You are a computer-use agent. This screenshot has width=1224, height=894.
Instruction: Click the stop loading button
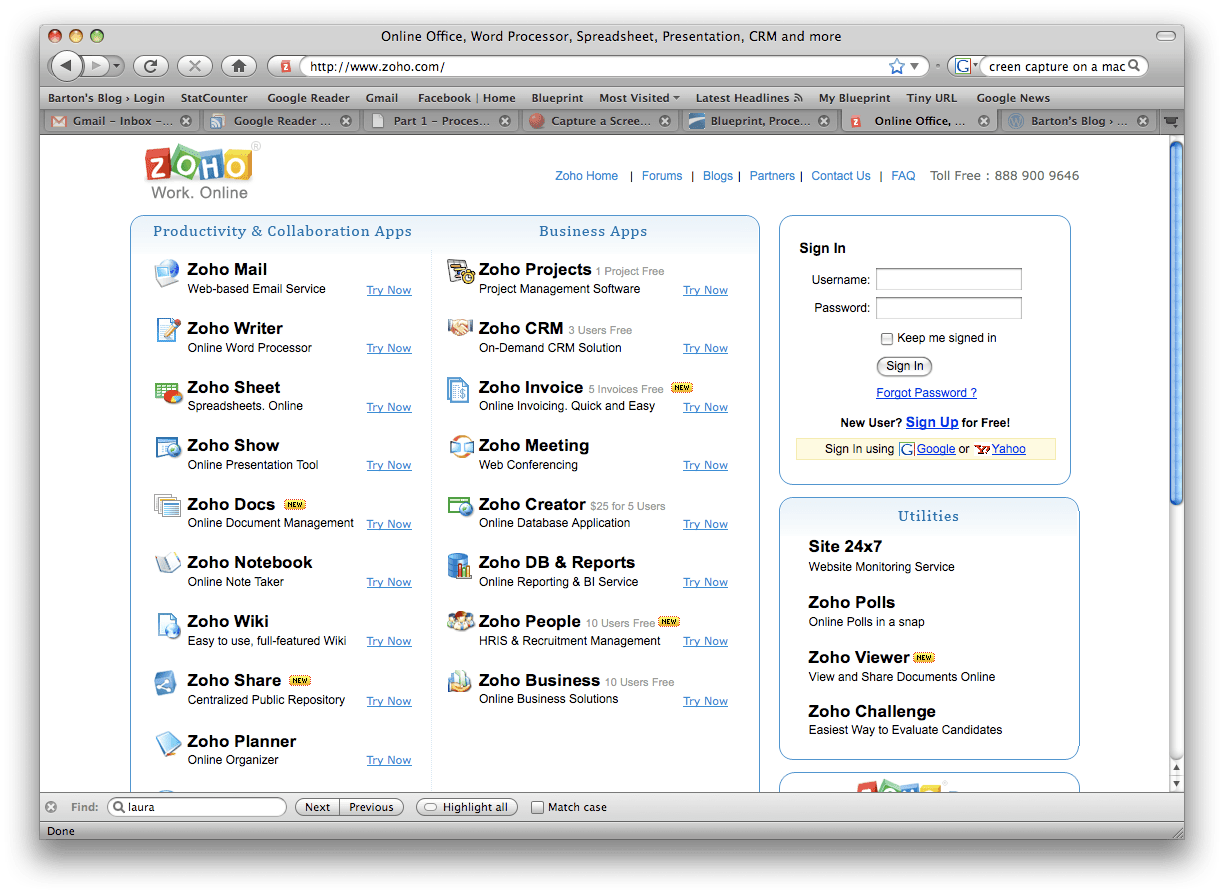point(194,66)
